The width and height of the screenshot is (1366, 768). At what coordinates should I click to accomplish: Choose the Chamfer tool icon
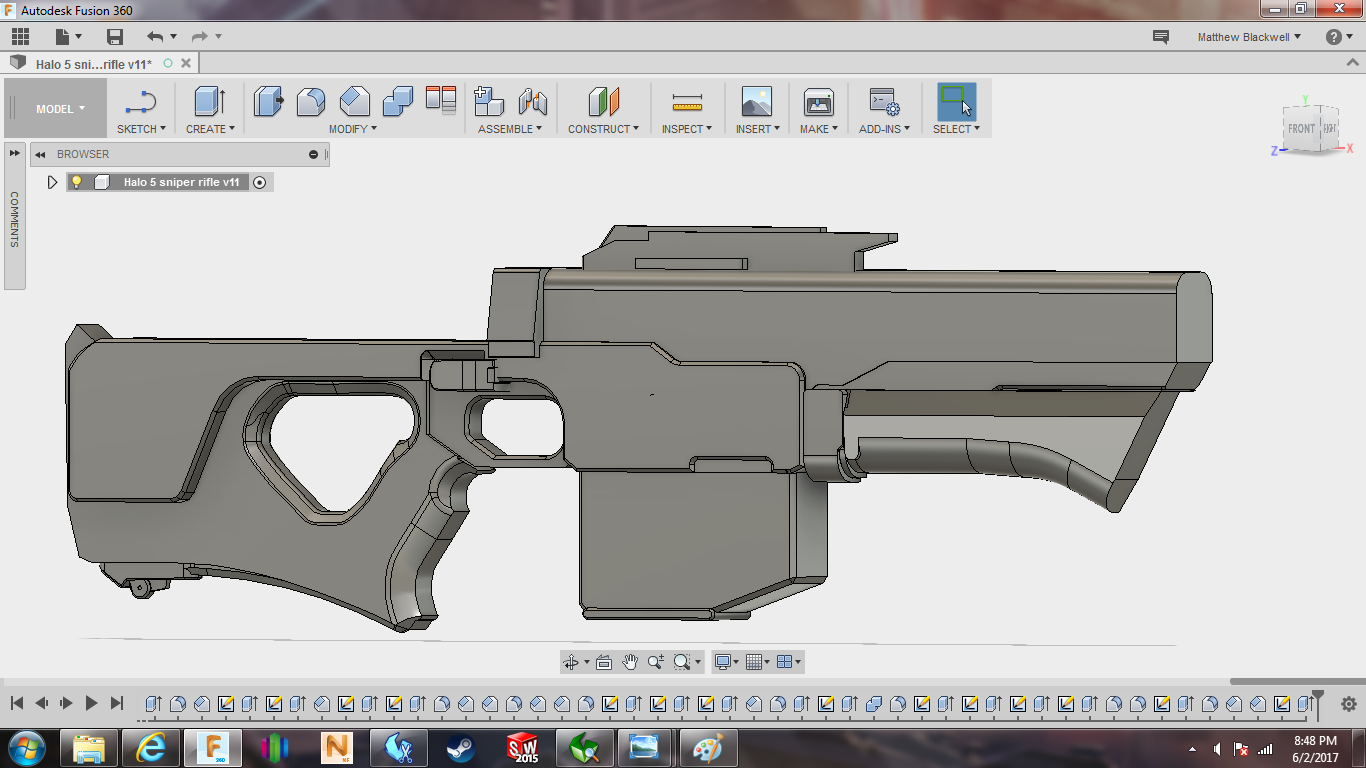click(354, 102)
